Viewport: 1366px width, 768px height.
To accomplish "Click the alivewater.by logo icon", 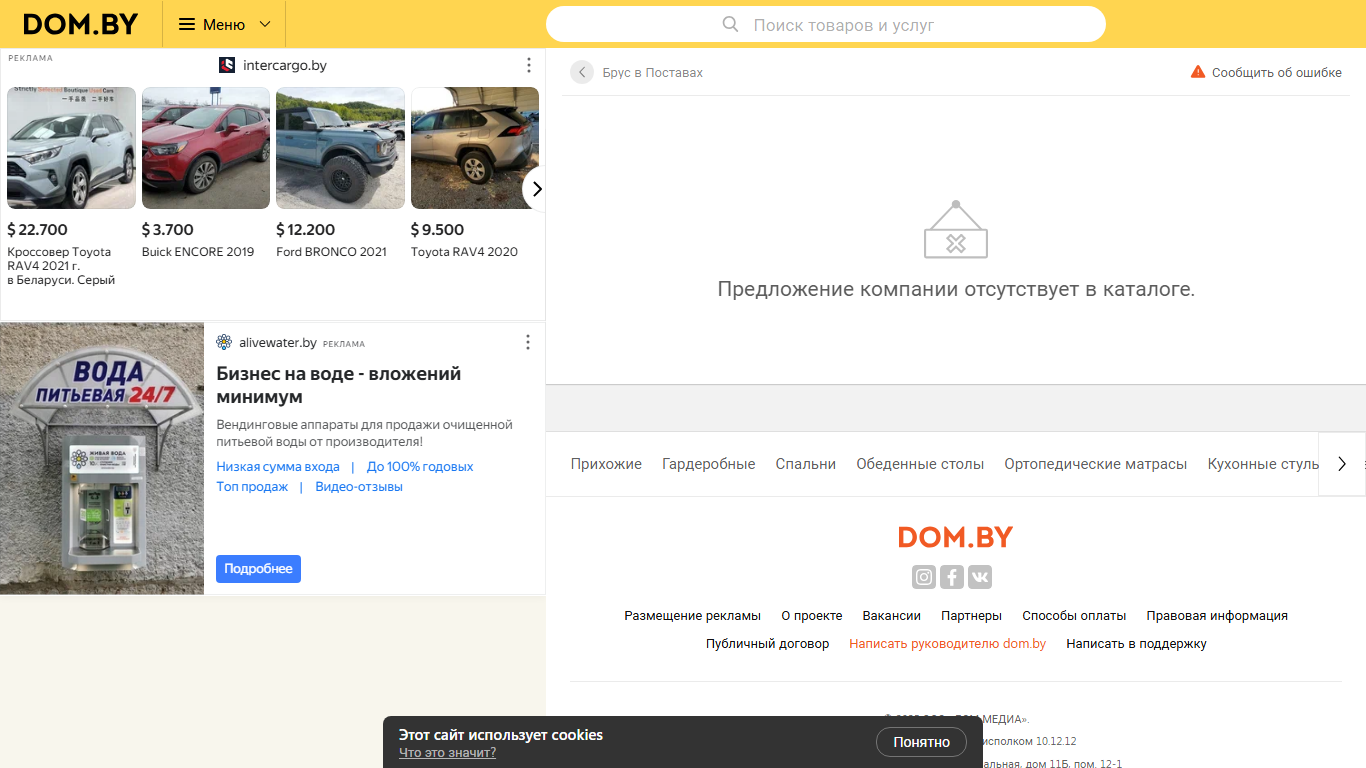I will coord(224,342).
